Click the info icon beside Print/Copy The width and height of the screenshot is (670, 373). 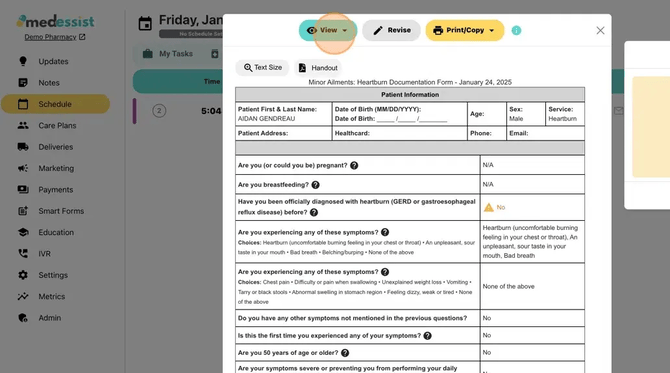(516, 30)
